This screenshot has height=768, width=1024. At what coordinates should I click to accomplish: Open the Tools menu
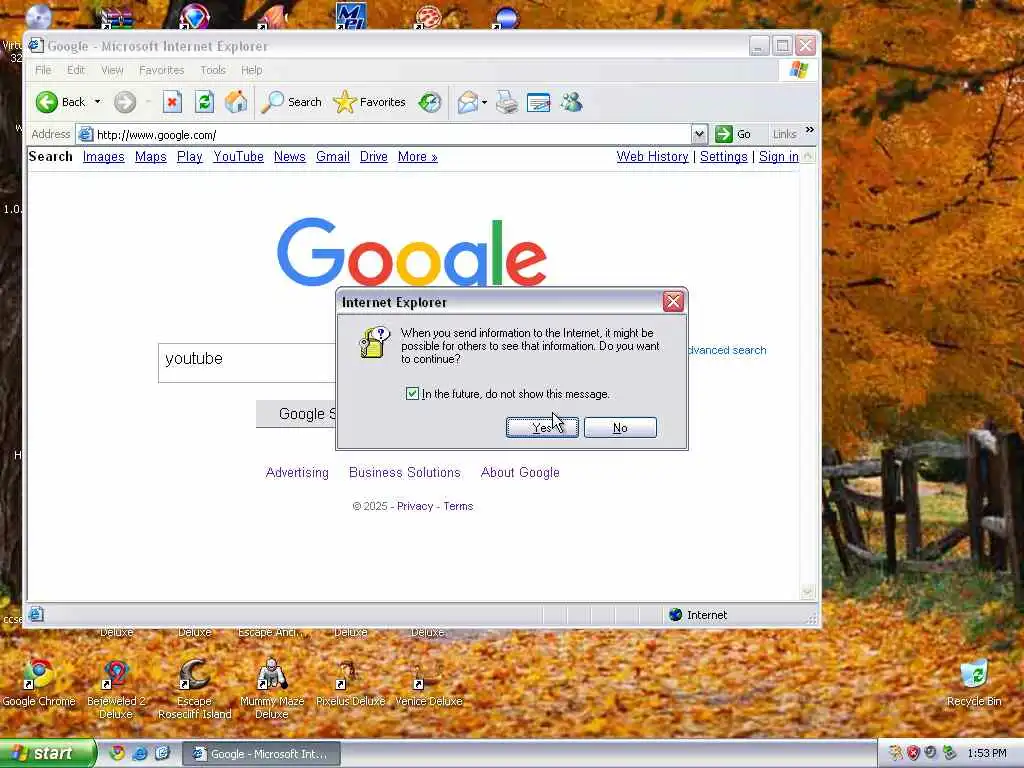tap(213, 70)
